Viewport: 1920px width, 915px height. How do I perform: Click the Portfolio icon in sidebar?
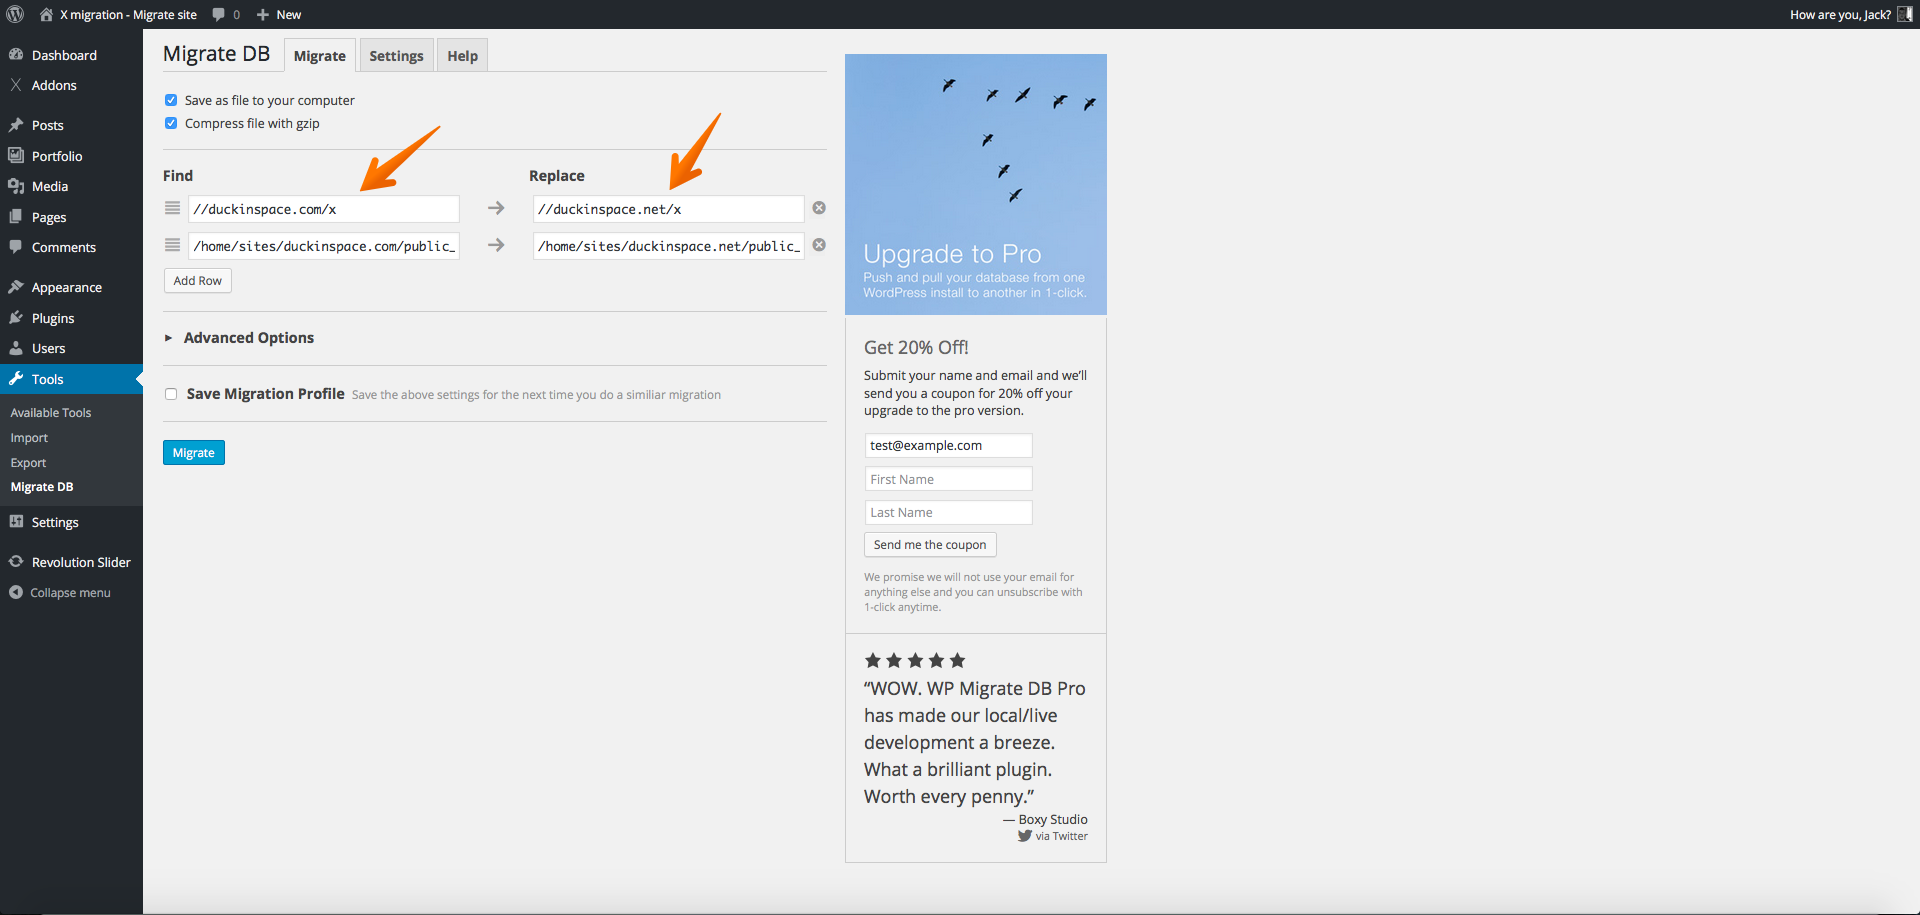coord(16,156)
